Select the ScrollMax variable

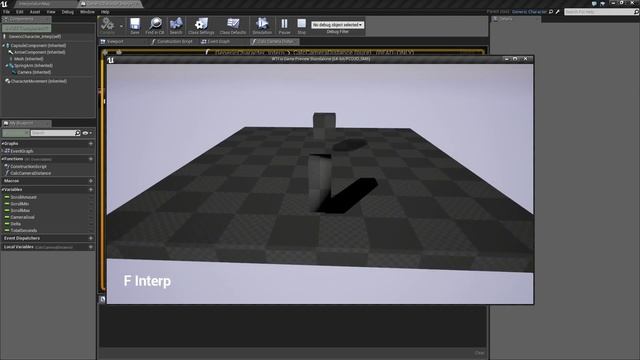click(x=20, y=211)
